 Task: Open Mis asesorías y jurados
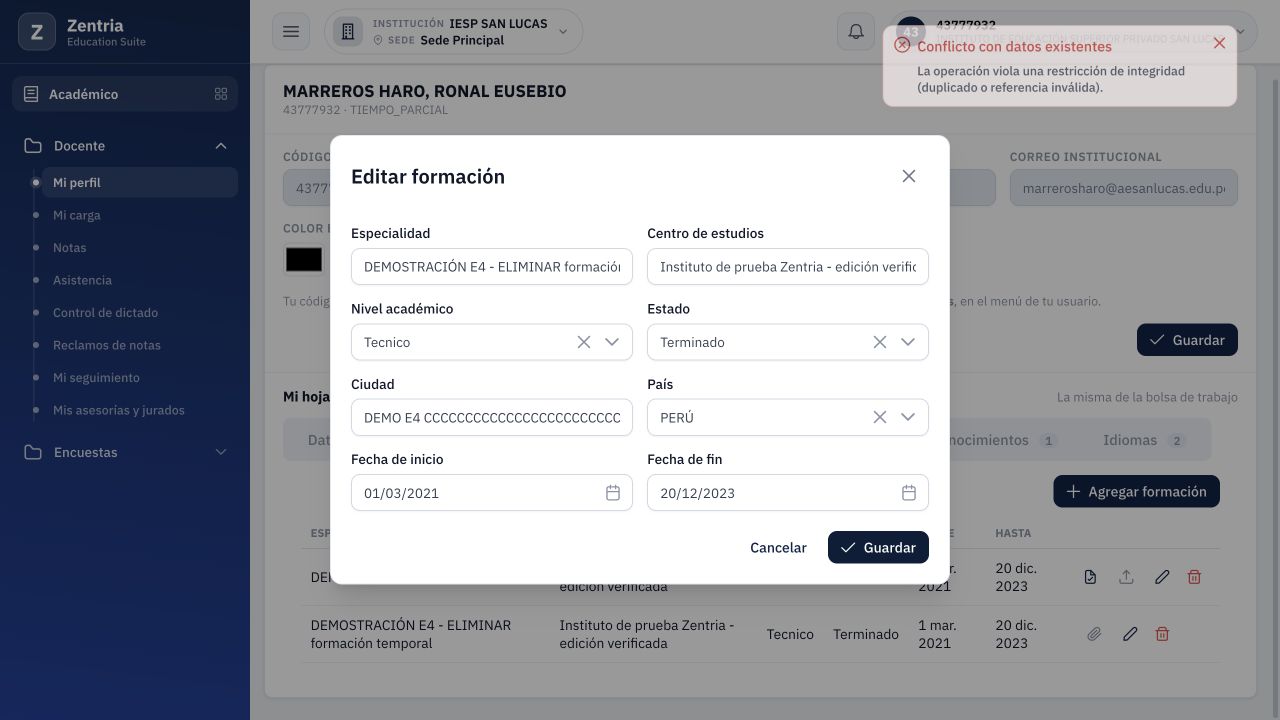click(x=119, y=410)
